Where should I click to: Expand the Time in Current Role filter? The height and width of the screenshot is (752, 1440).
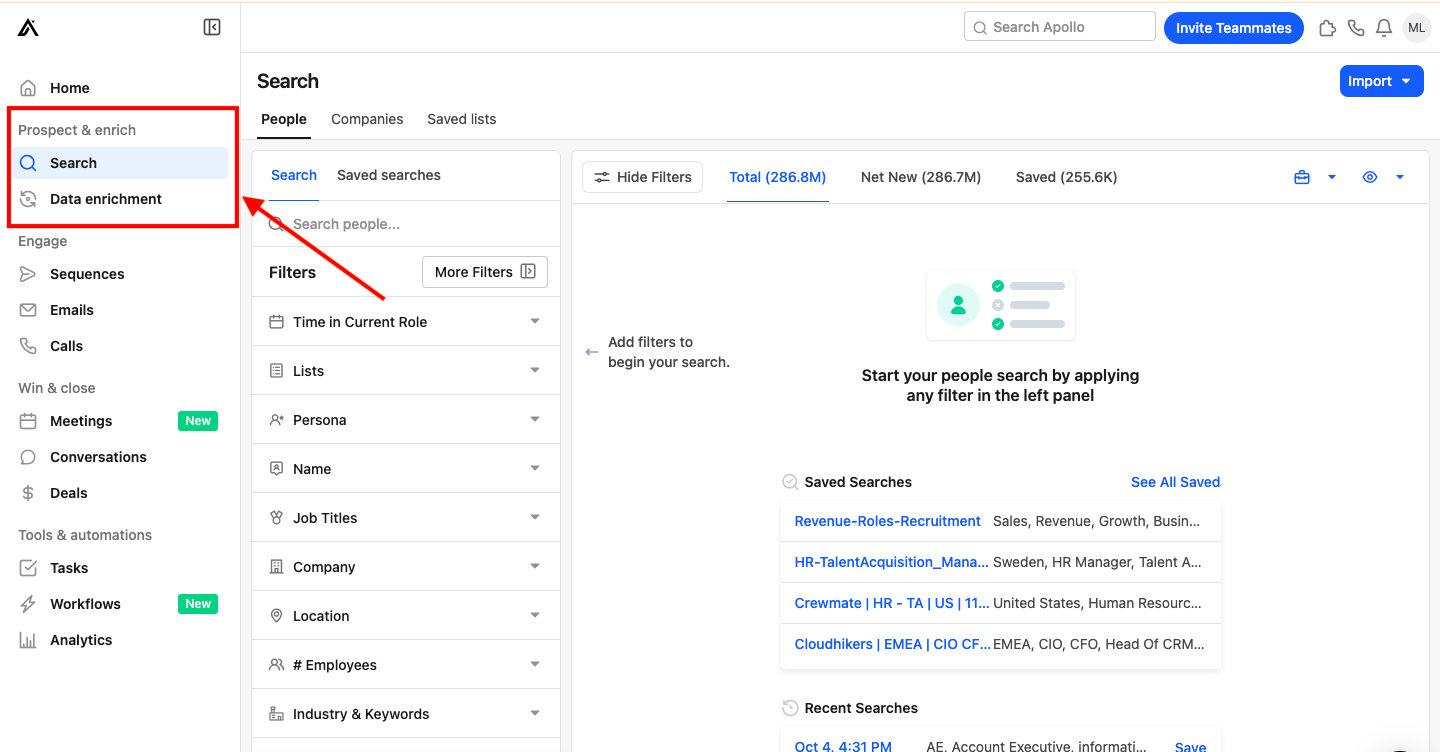(x=406, y=322)
